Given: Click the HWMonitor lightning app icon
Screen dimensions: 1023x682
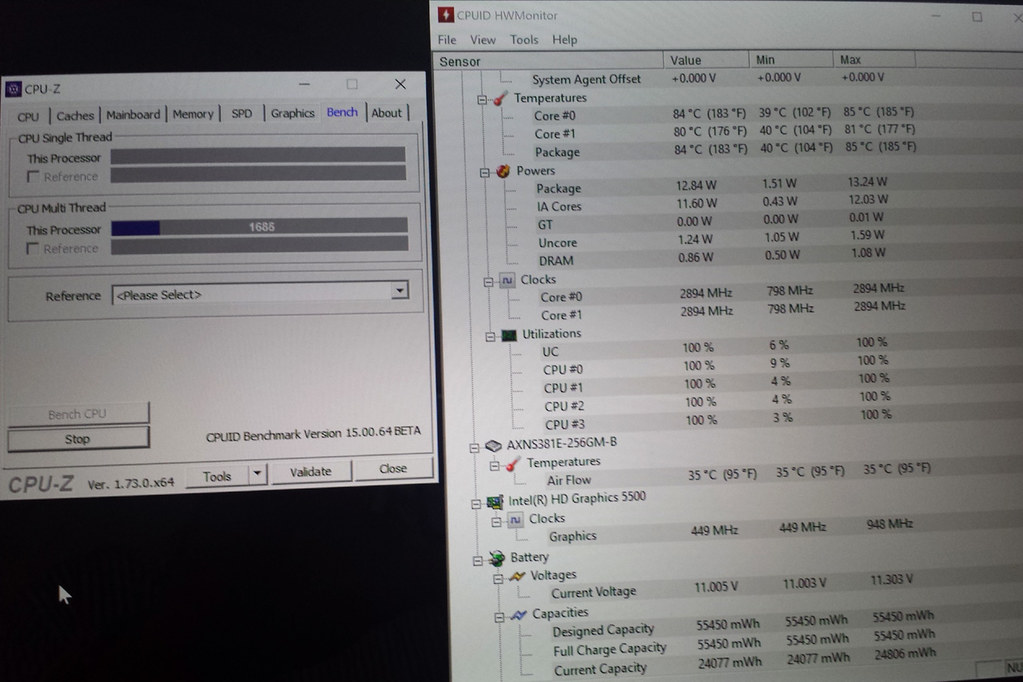Looking at the screenshot, I should pos(446,15).
